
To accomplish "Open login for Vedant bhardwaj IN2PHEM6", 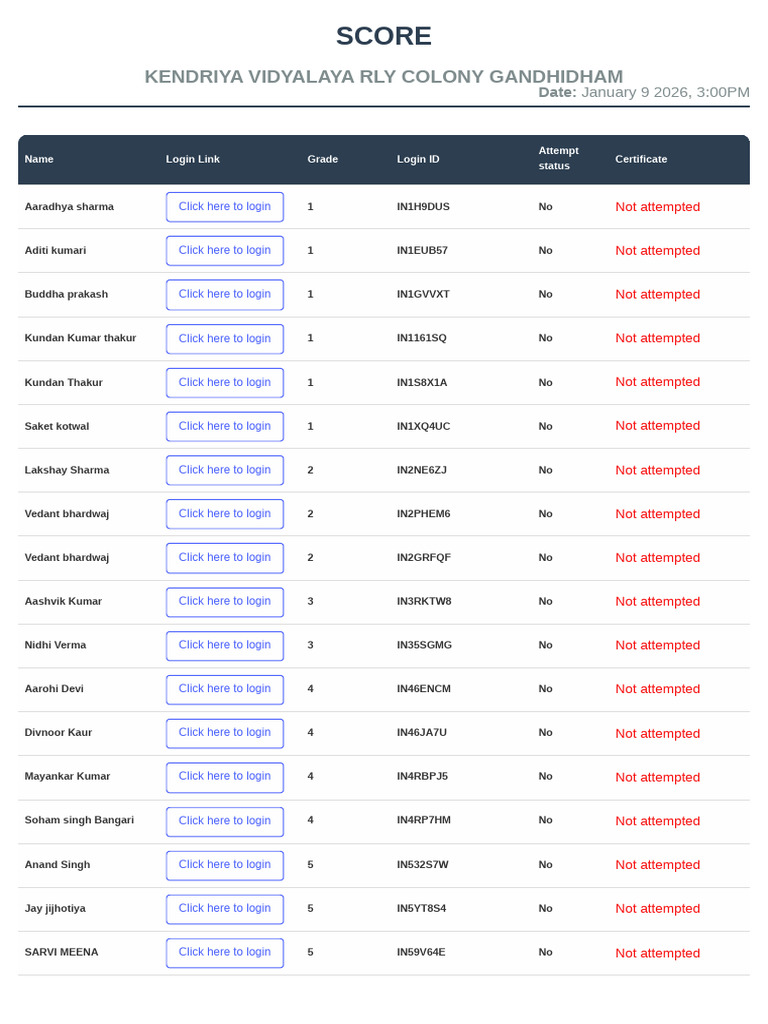I will [x=225, y=513].
